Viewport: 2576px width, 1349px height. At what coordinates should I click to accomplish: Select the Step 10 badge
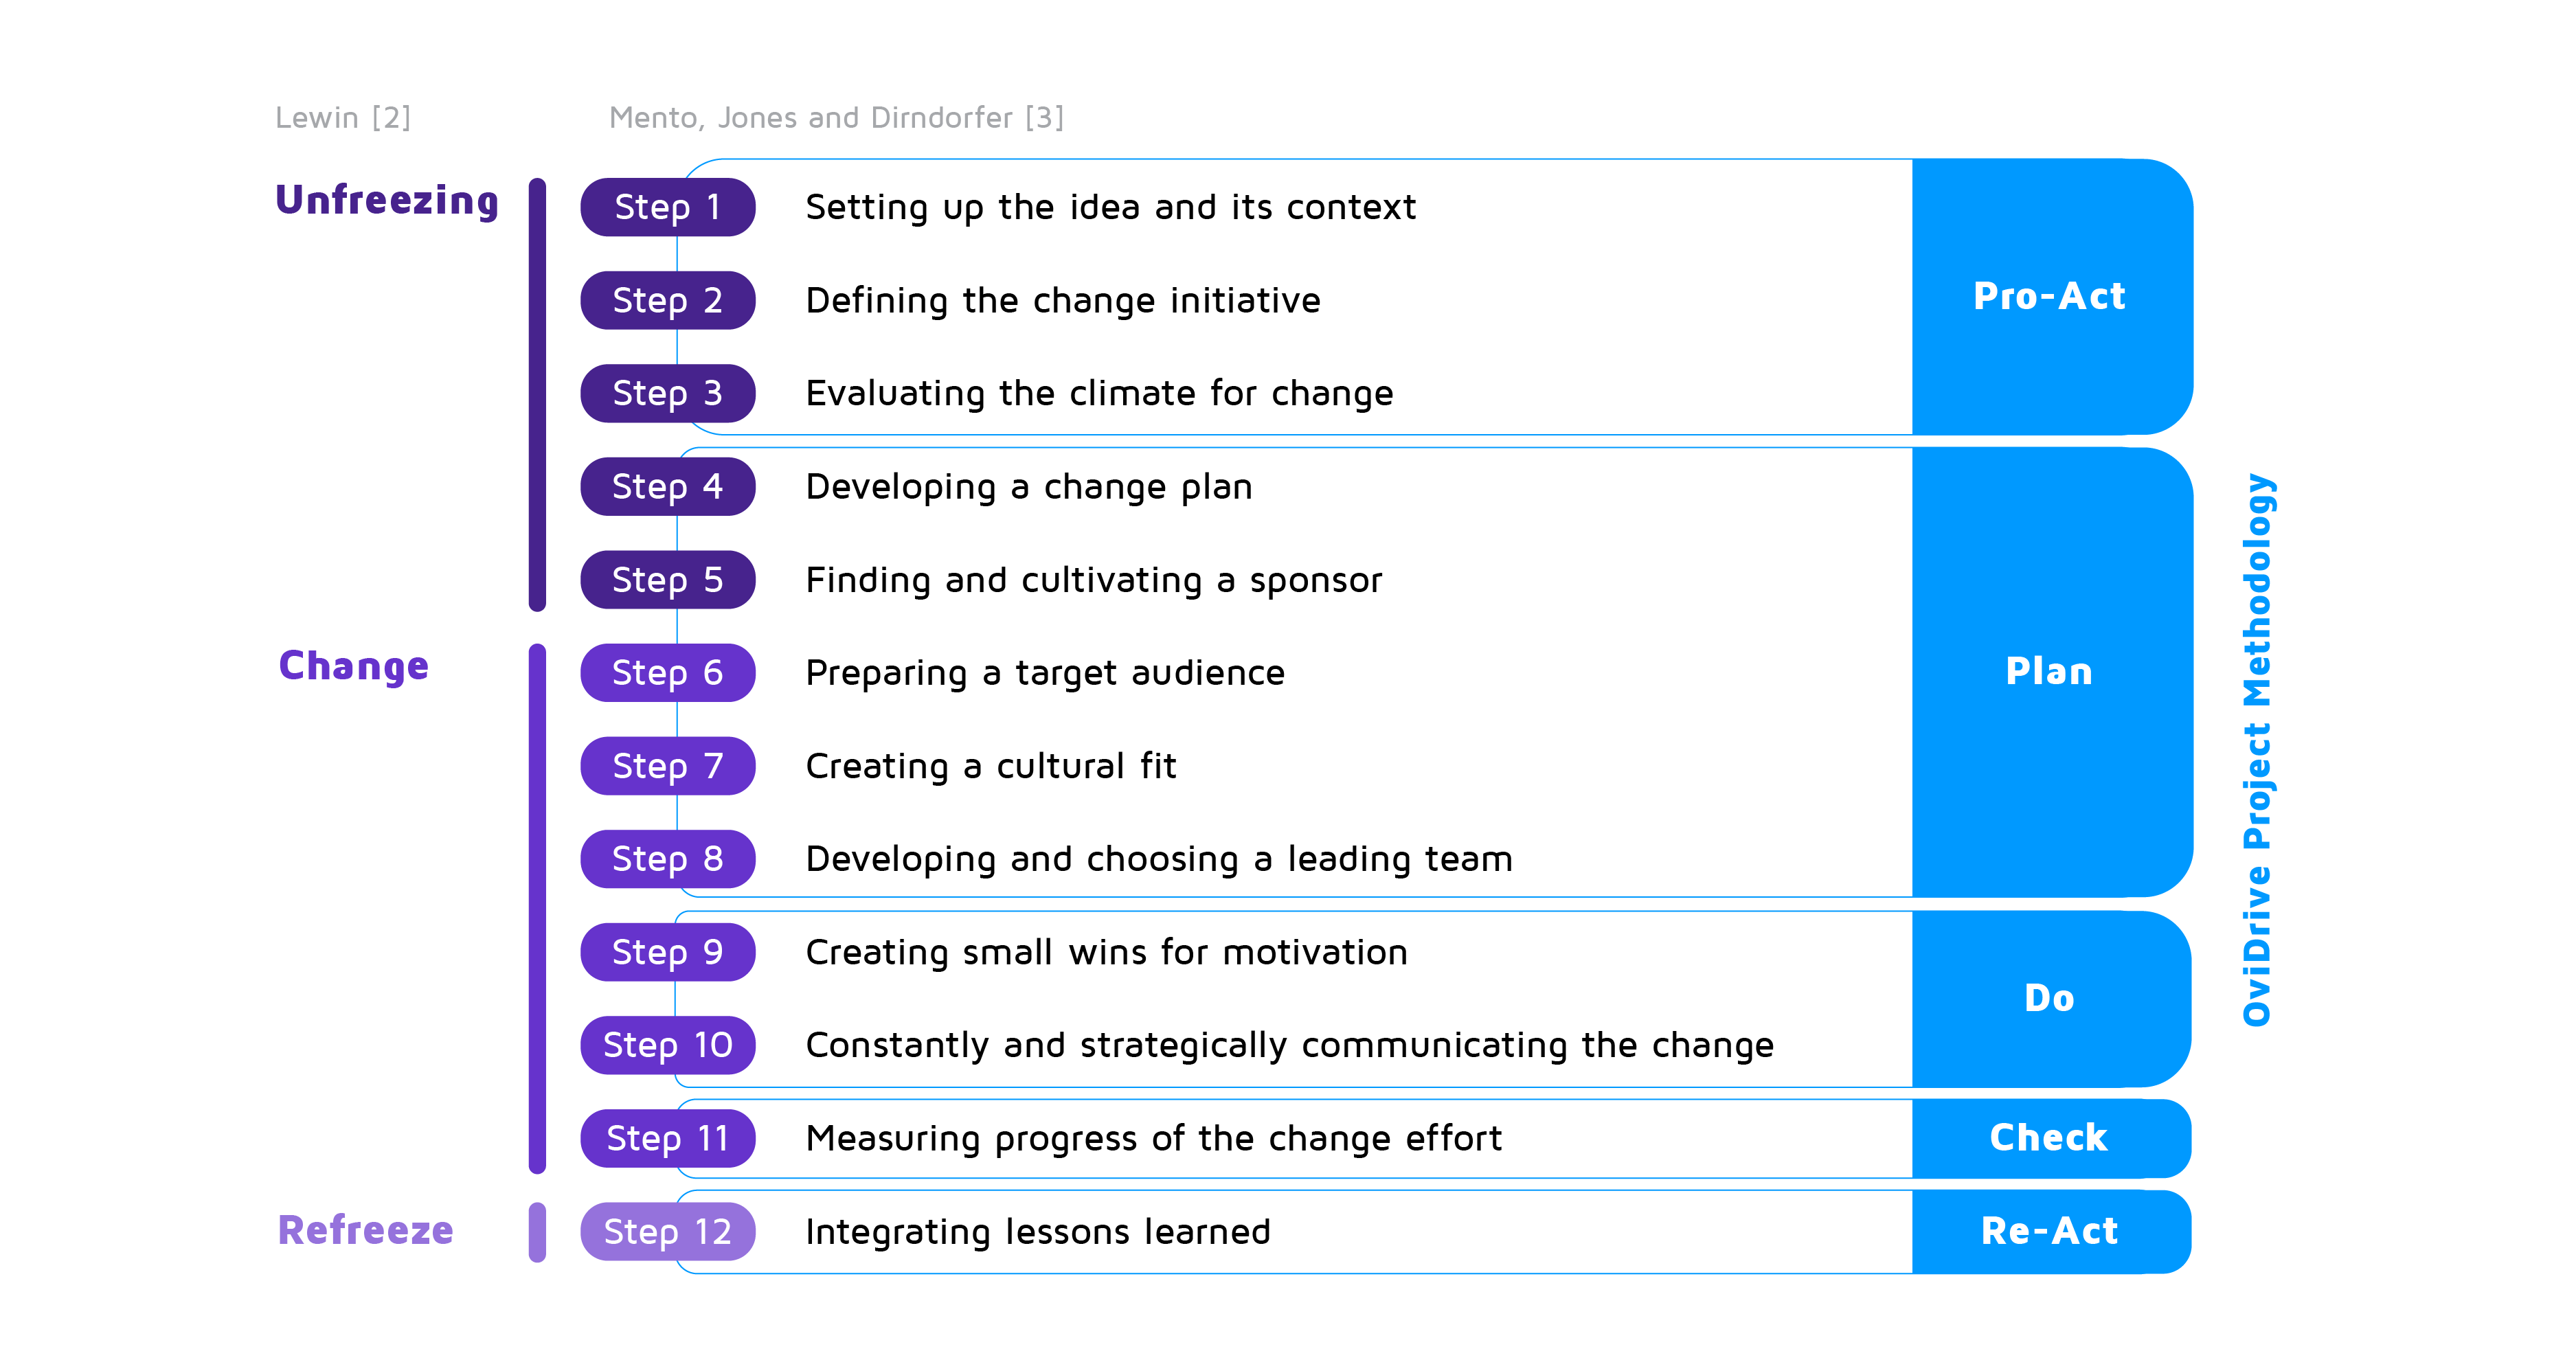[x=667, y=1045]
